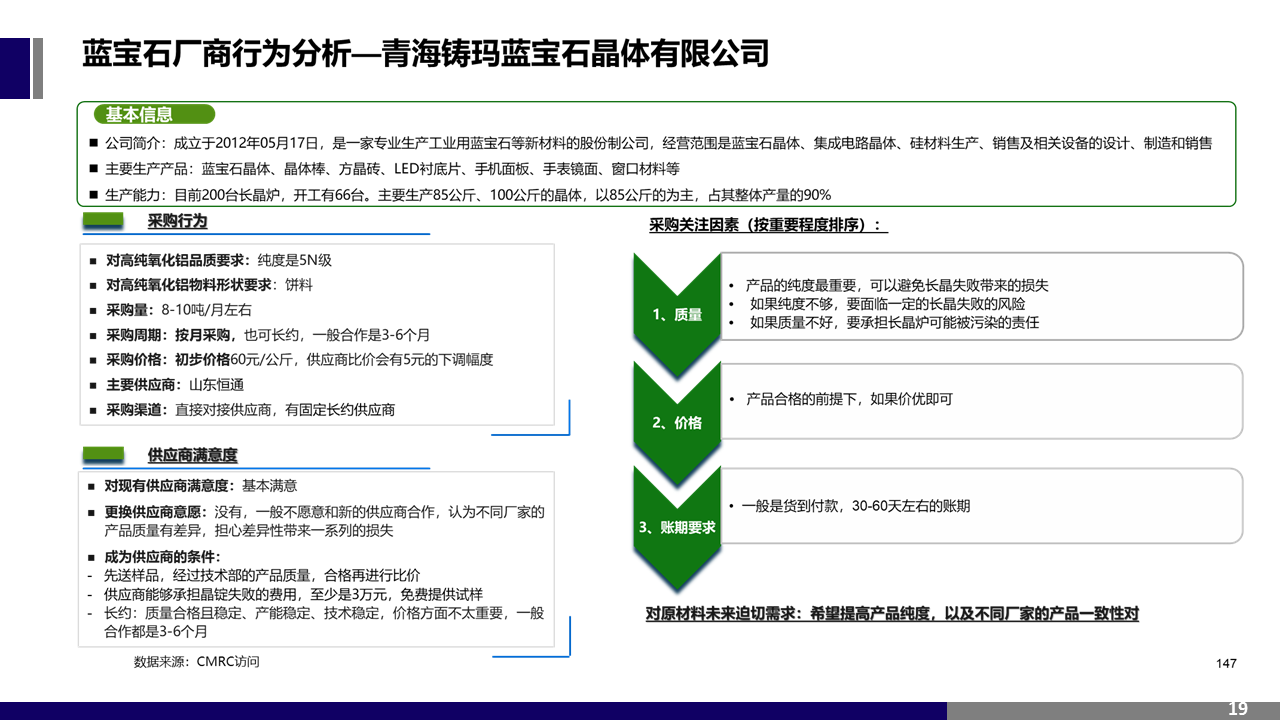Select the green arrow labeled 3、账期要求
This screenshot has height=720, width=1280.
click(x=677, y=527)
